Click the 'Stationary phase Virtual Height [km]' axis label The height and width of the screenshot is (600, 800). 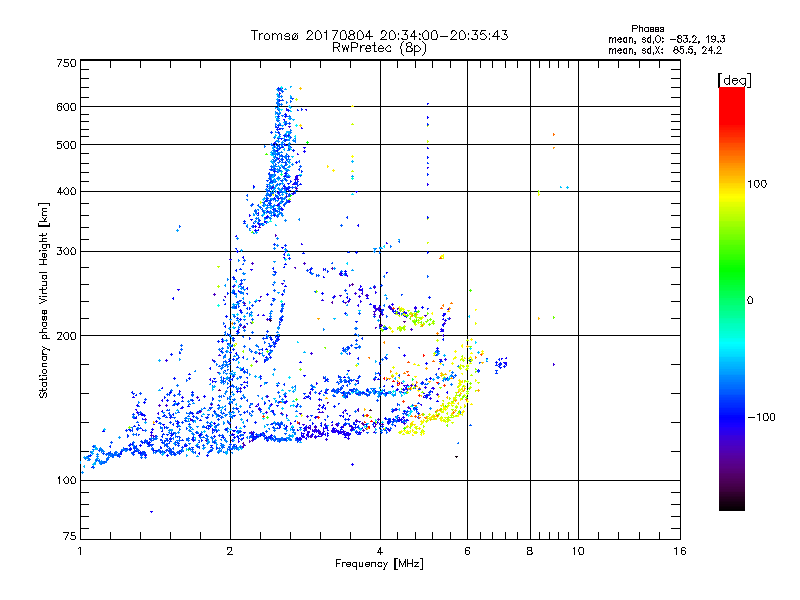pos(43,300)
